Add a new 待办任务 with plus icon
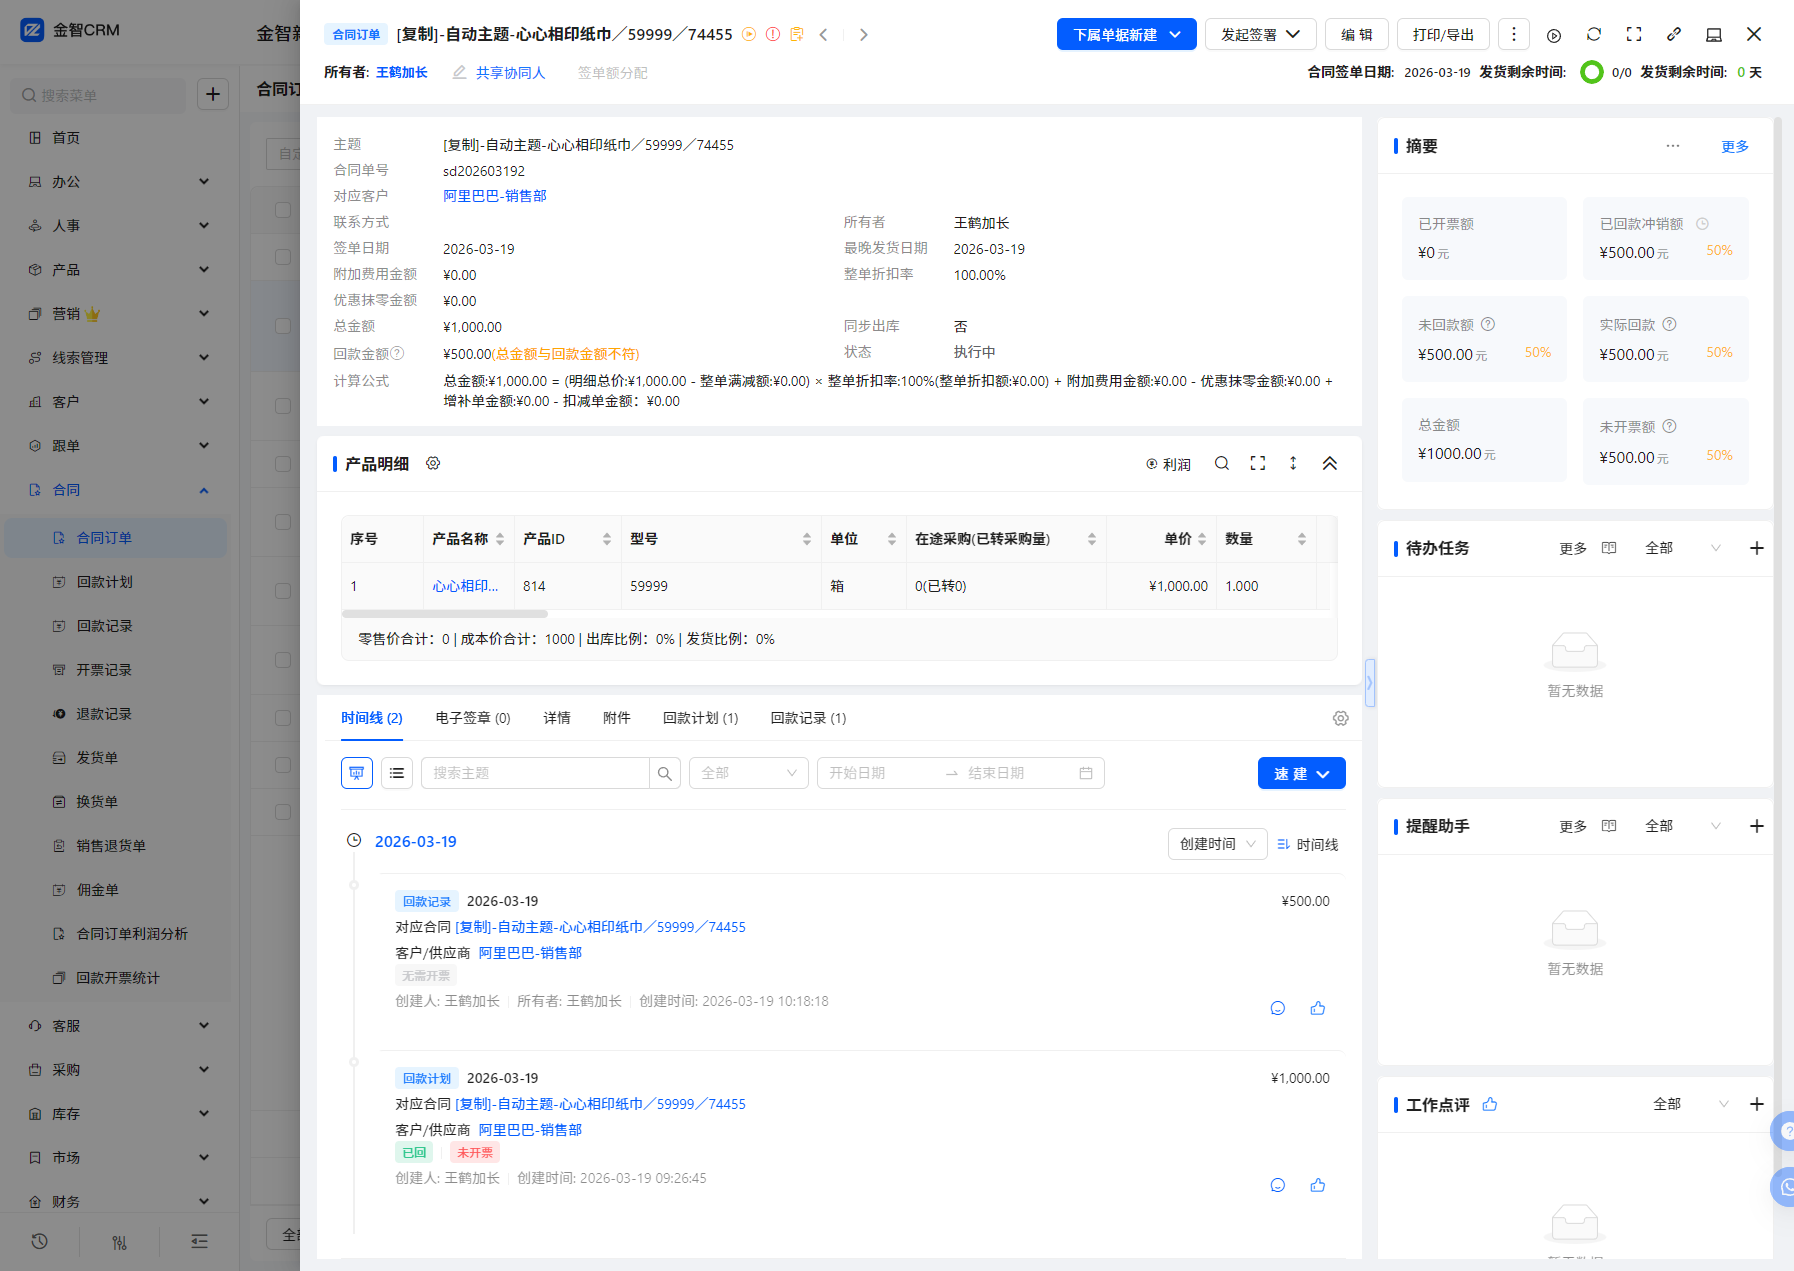The height and width of the screenshot is (1271, 1794). tap(1757, 549)
